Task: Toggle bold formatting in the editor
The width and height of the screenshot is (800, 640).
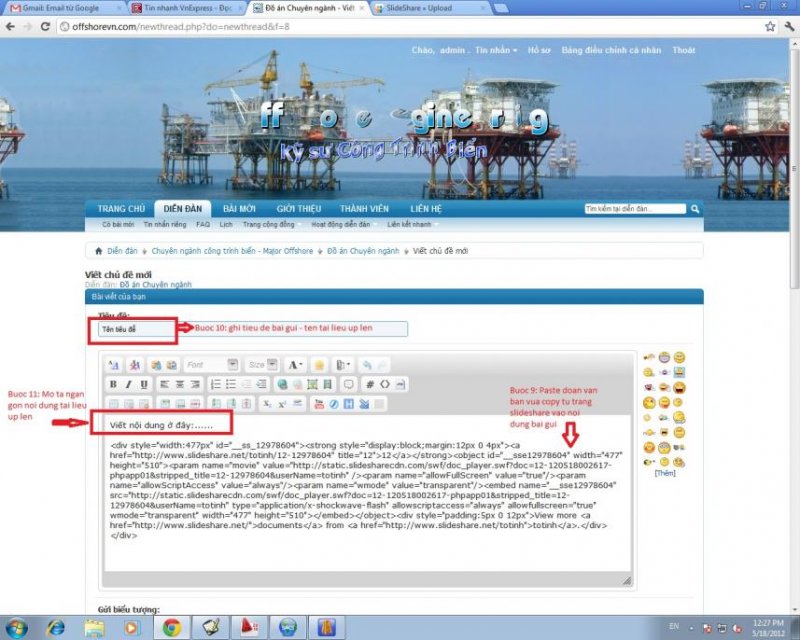Action: 113,384
